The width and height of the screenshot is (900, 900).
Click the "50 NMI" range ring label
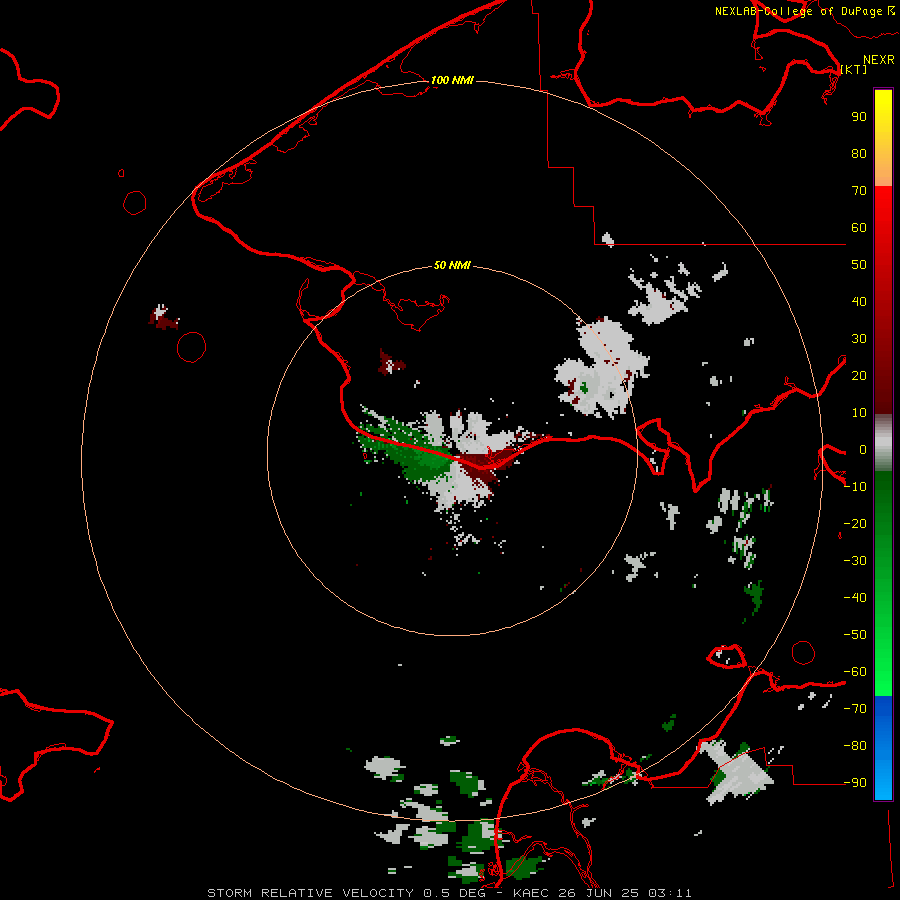(452, 265)
